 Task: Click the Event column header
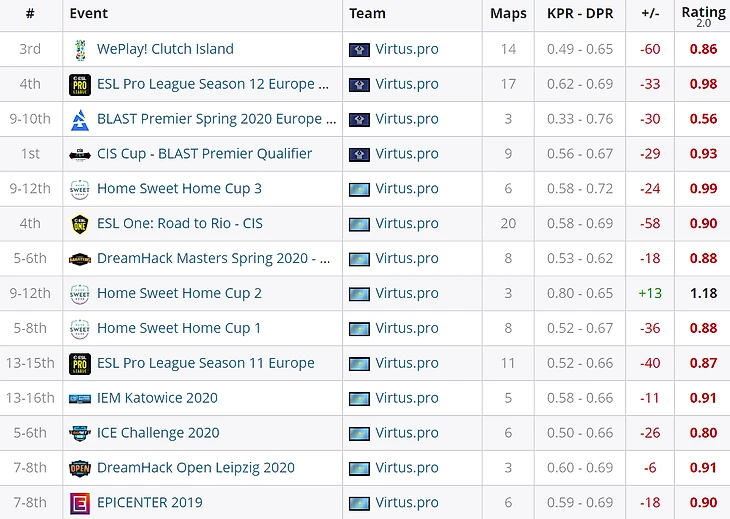pos(89,14)
